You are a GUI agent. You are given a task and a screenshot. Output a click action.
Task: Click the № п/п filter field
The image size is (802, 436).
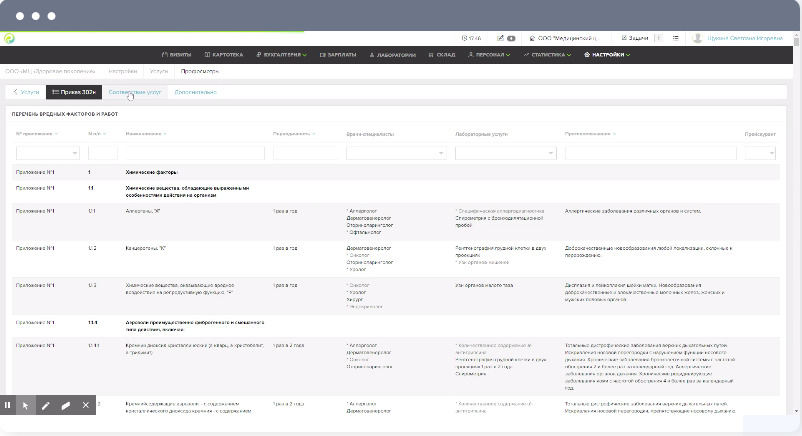click(103, 153)
